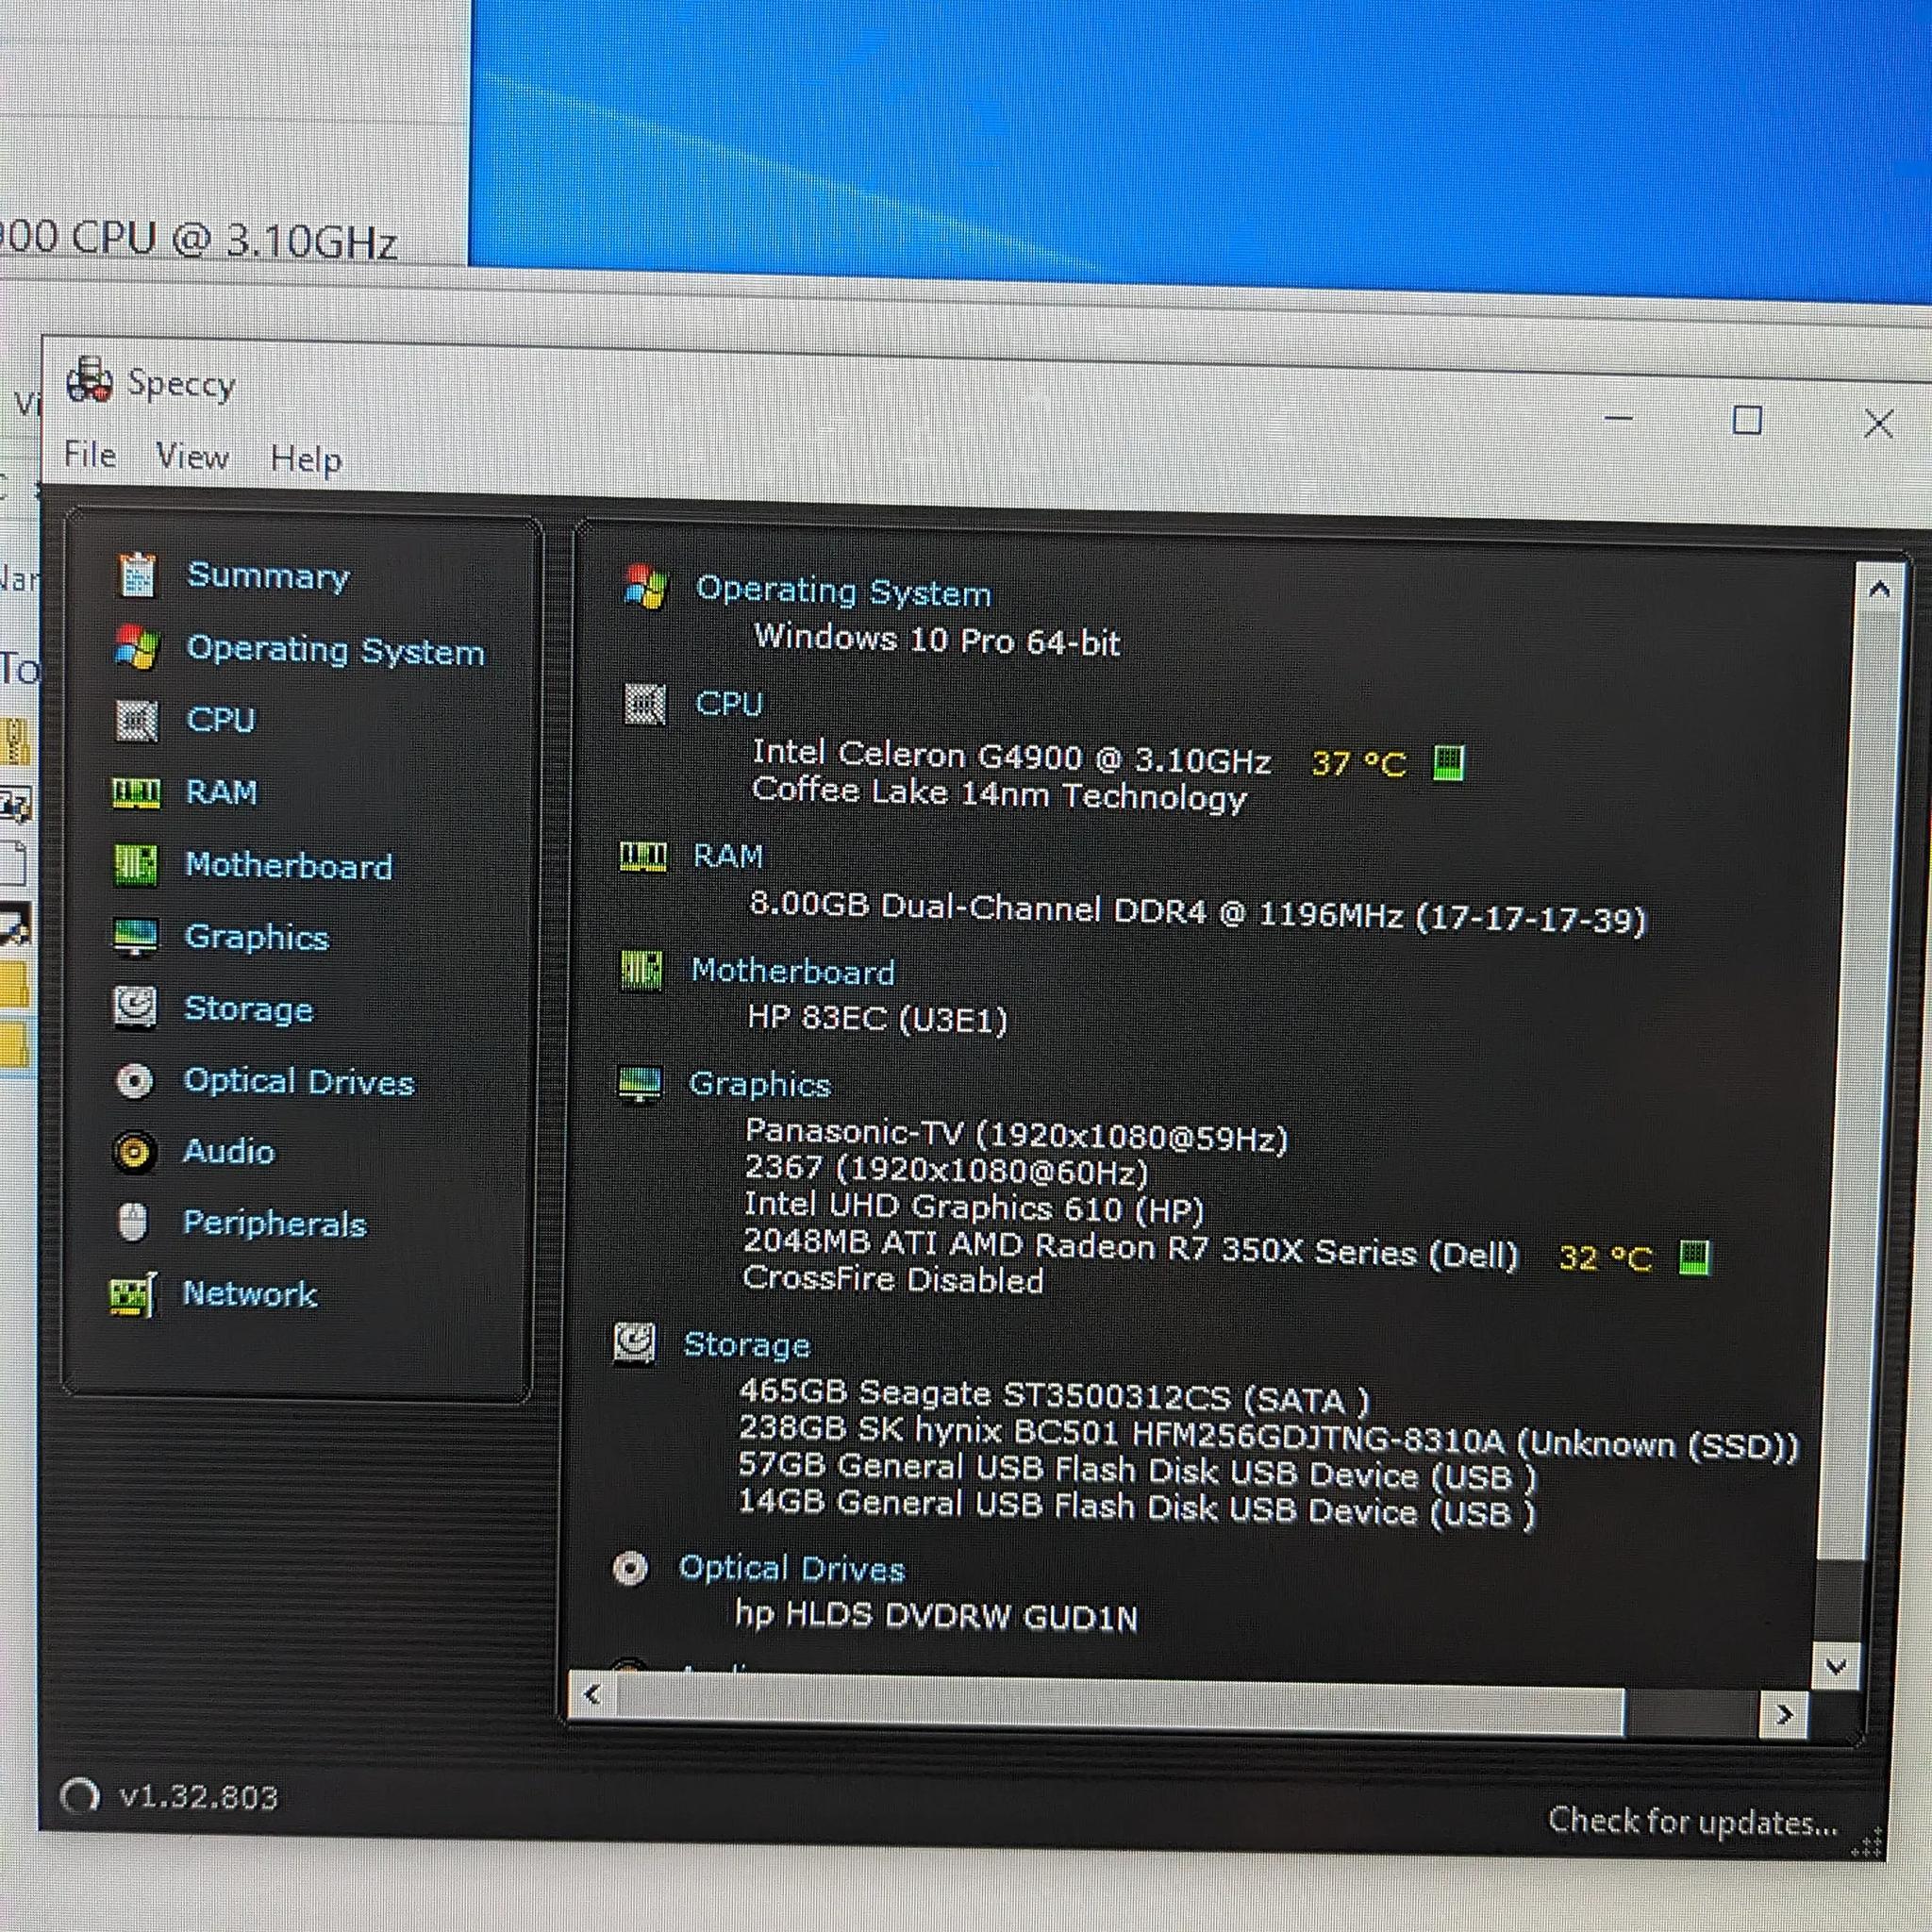The height and width of the screenshot is (1932, 1932).
Task: Select Motherboard in the sidebar
Action: 289,866
